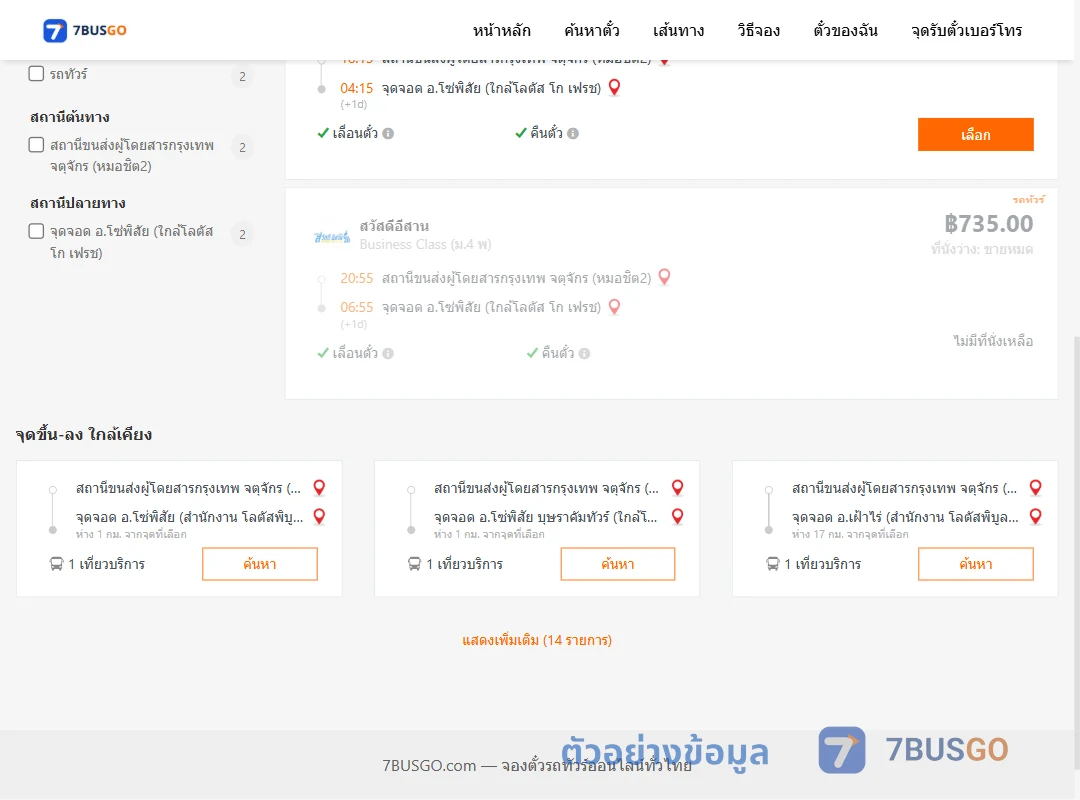Click ค้นหา in บุษราคัมทัวร์ card

[x=618, y=564]
